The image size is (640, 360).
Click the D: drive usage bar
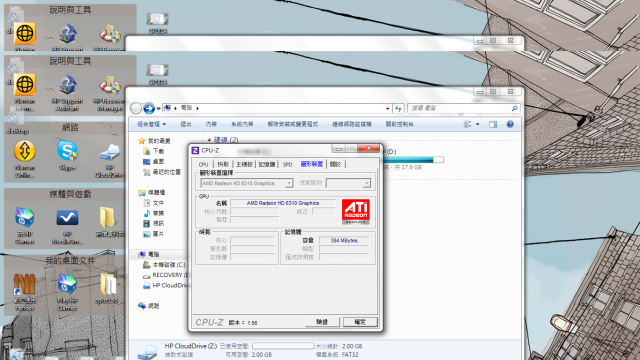[x=413, y=160]
